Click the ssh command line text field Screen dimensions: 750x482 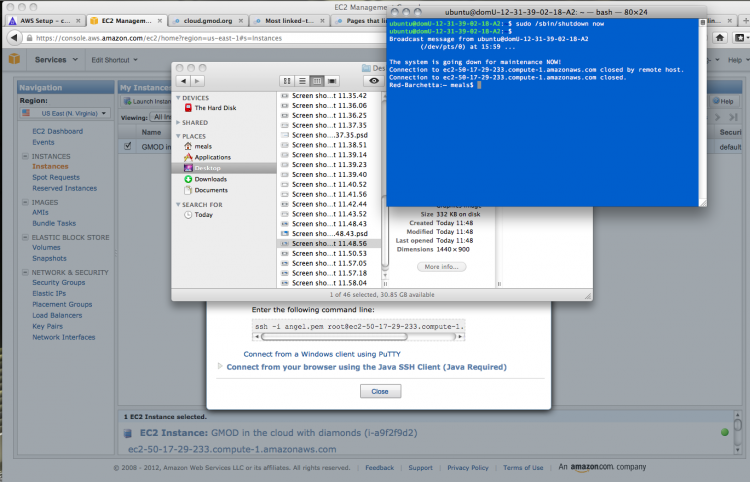[358, 327]
